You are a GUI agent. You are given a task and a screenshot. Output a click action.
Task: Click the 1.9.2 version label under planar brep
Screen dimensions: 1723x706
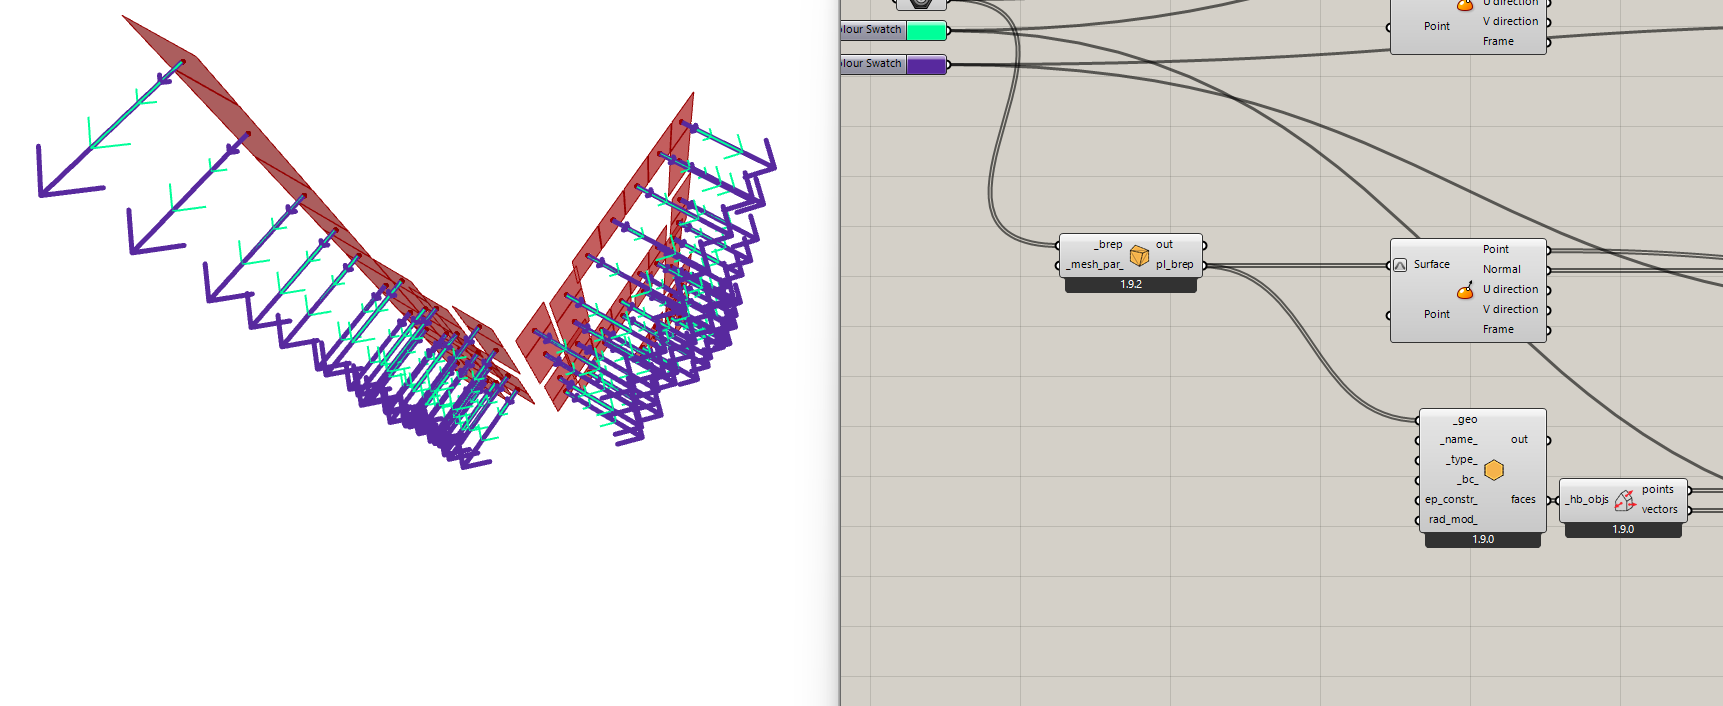tap(1130, 285)
